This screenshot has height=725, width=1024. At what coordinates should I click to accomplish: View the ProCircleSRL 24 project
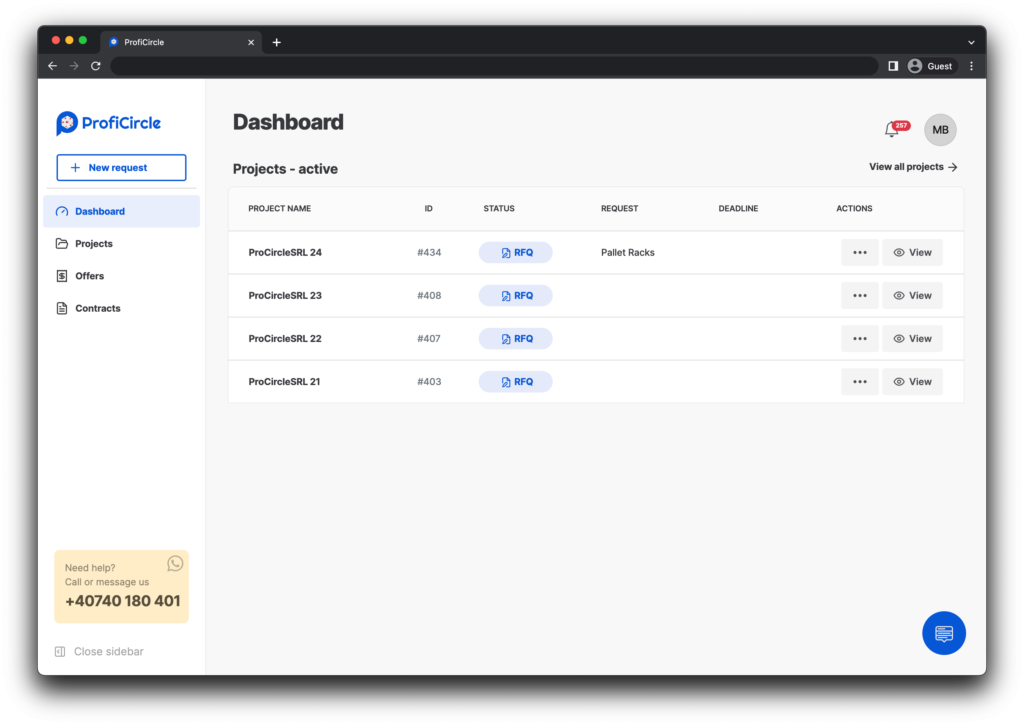pos(912,253)
